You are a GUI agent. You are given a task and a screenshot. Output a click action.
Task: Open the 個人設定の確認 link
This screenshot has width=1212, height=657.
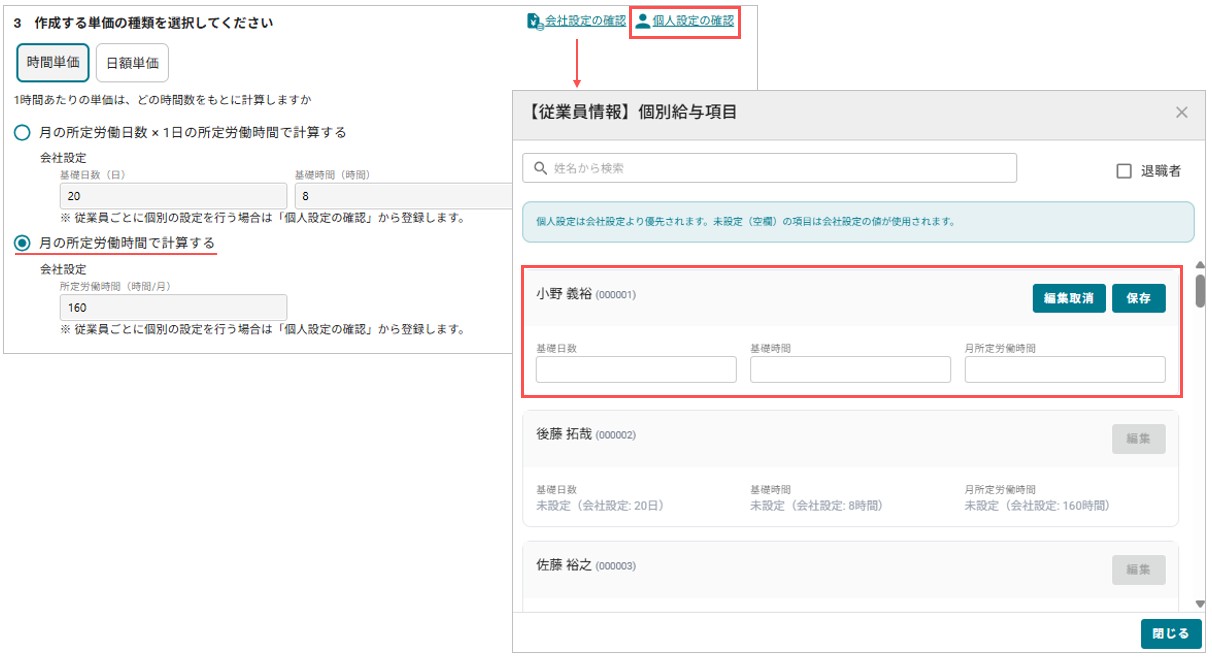tap(693, 21)
